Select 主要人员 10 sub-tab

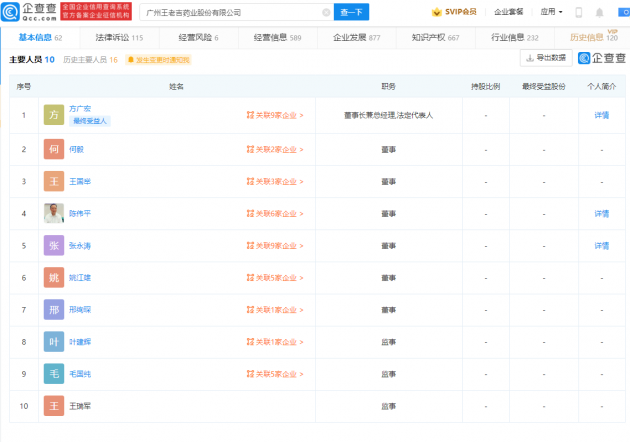[32, 59]
